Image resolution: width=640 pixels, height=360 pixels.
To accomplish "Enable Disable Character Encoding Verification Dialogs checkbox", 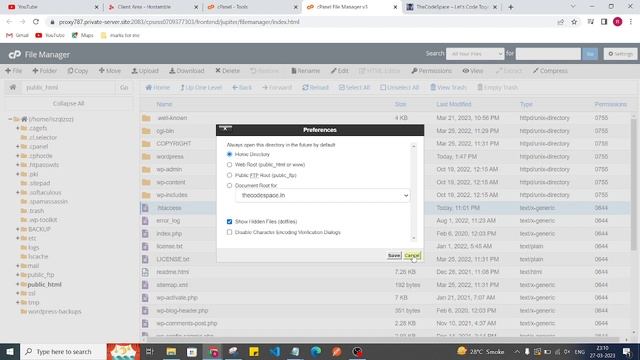I will click(x=229, y=232).
